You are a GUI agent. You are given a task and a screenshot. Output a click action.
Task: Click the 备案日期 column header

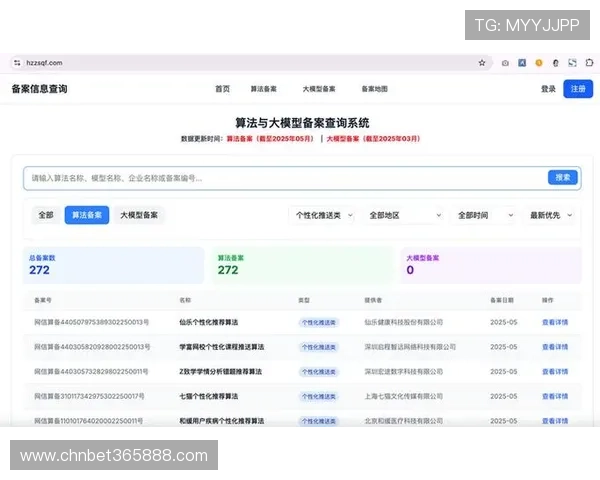pos(502,300)
